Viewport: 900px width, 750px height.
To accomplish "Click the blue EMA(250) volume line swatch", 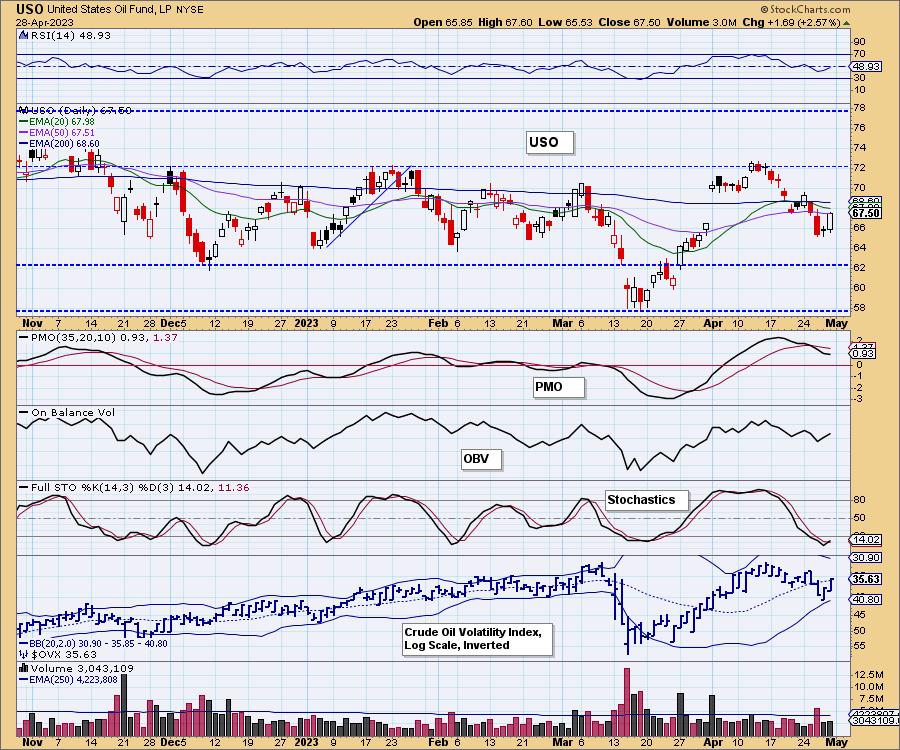I will [x=24, y=679].
